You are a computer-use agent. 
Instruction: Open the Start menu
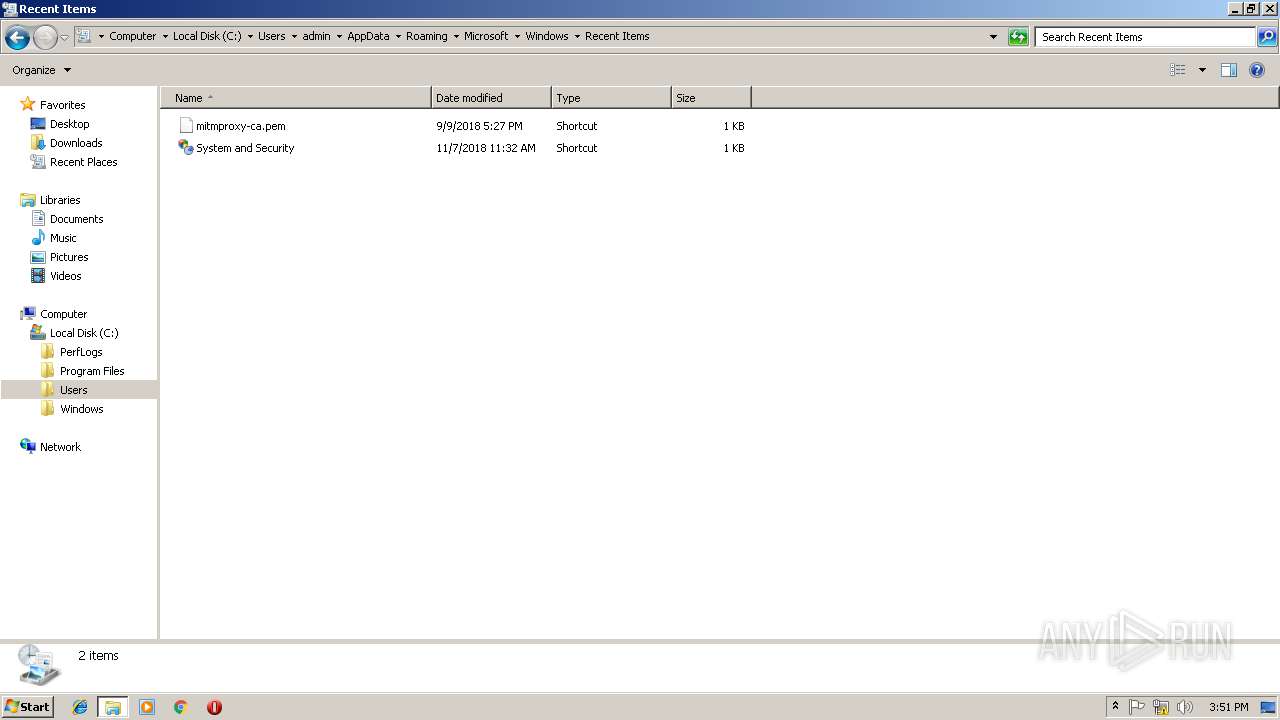27,706
